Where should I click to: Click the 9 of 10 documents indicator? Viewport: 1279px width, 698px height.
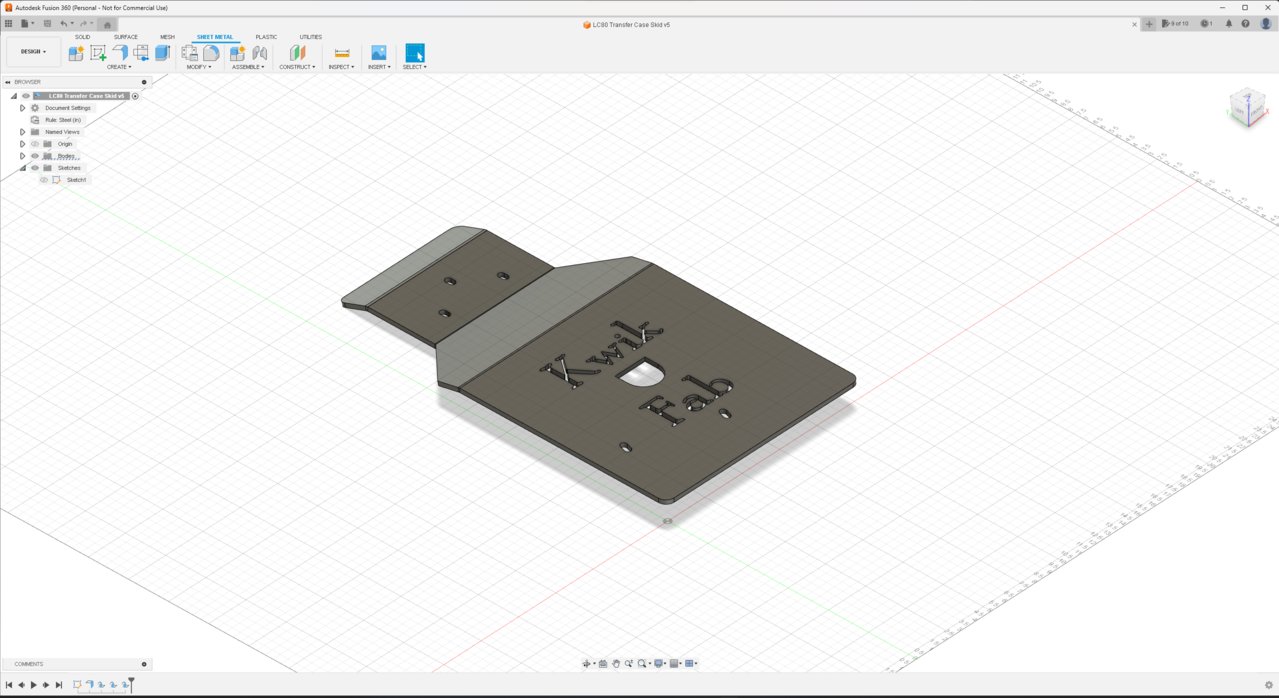point(1175,24)
